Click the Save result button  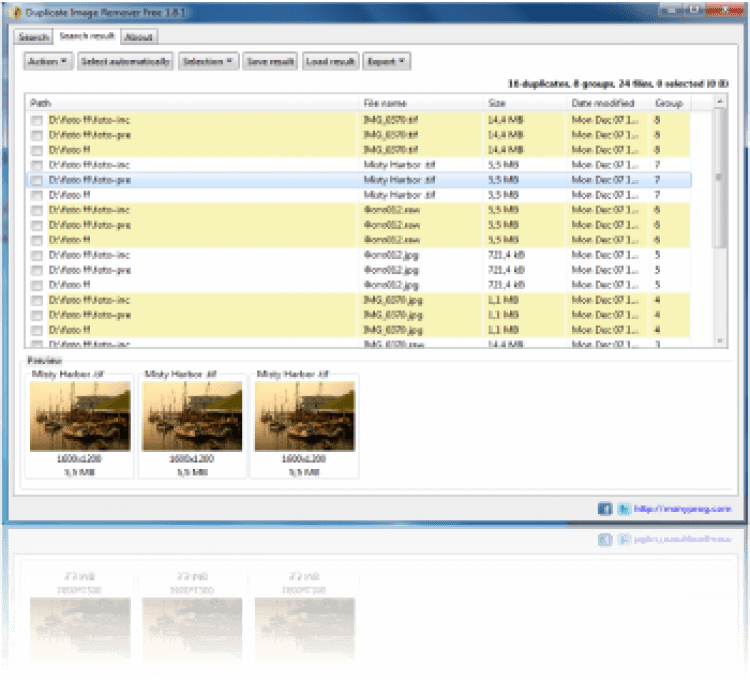pos(270,62)
